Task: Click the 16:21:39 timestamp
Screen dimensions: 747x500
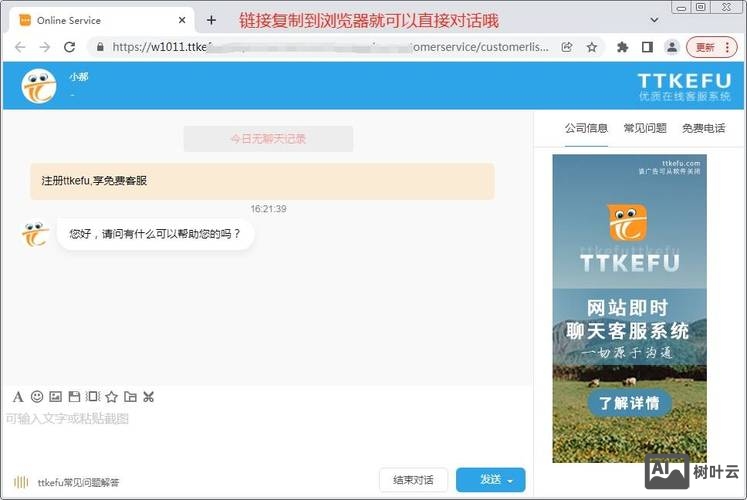Action: click(x=268, y=209)
